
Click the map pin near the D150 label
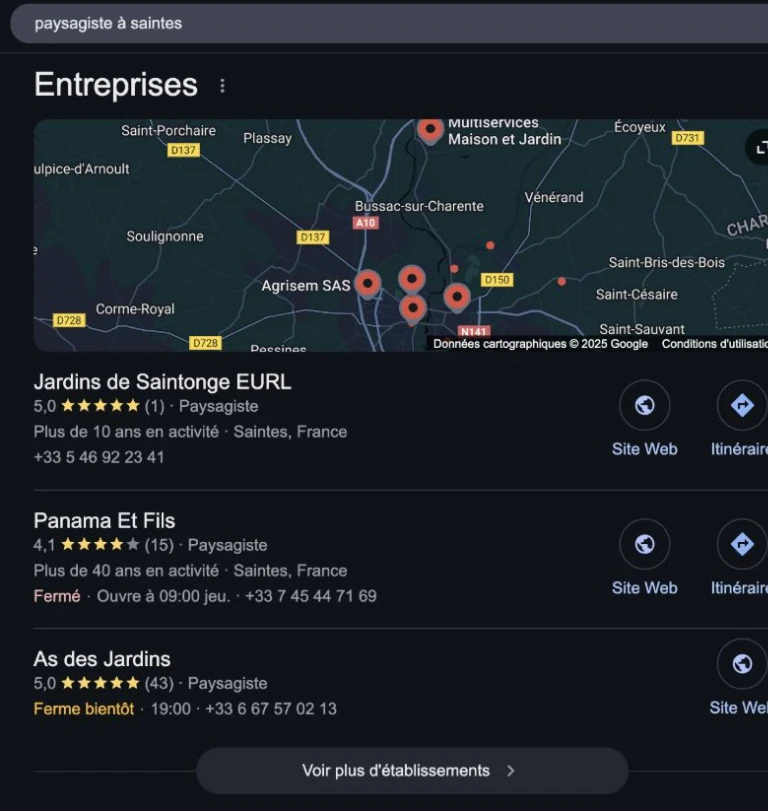457,298
